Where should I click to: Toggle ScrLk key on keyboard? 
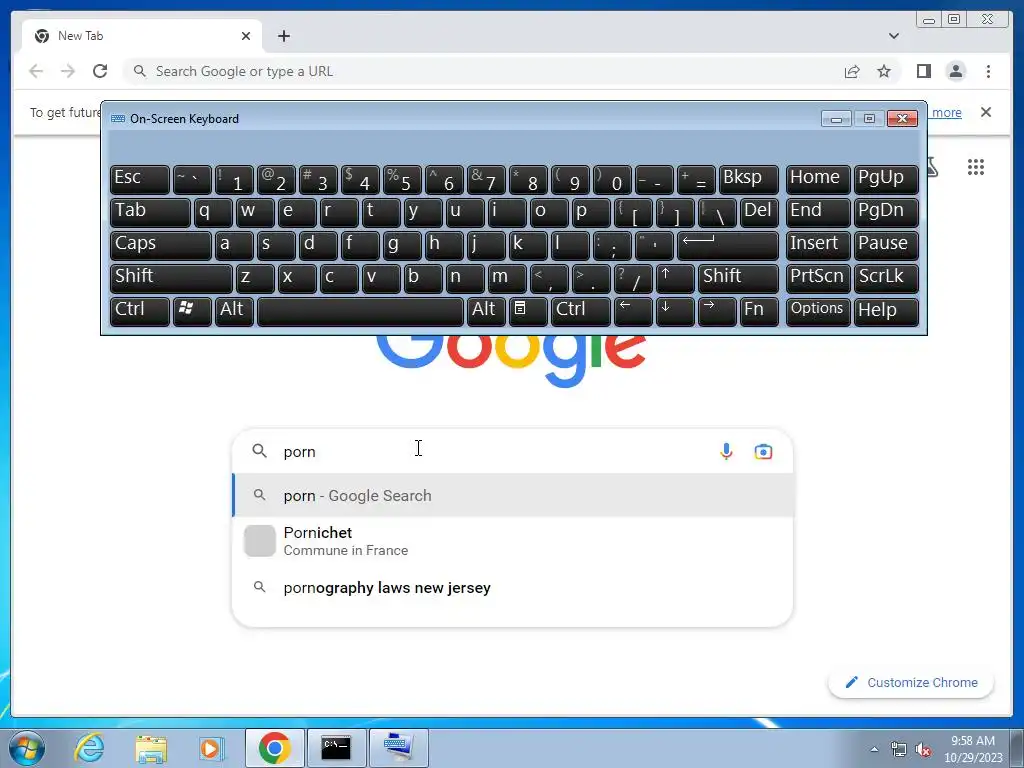point(886,278)
